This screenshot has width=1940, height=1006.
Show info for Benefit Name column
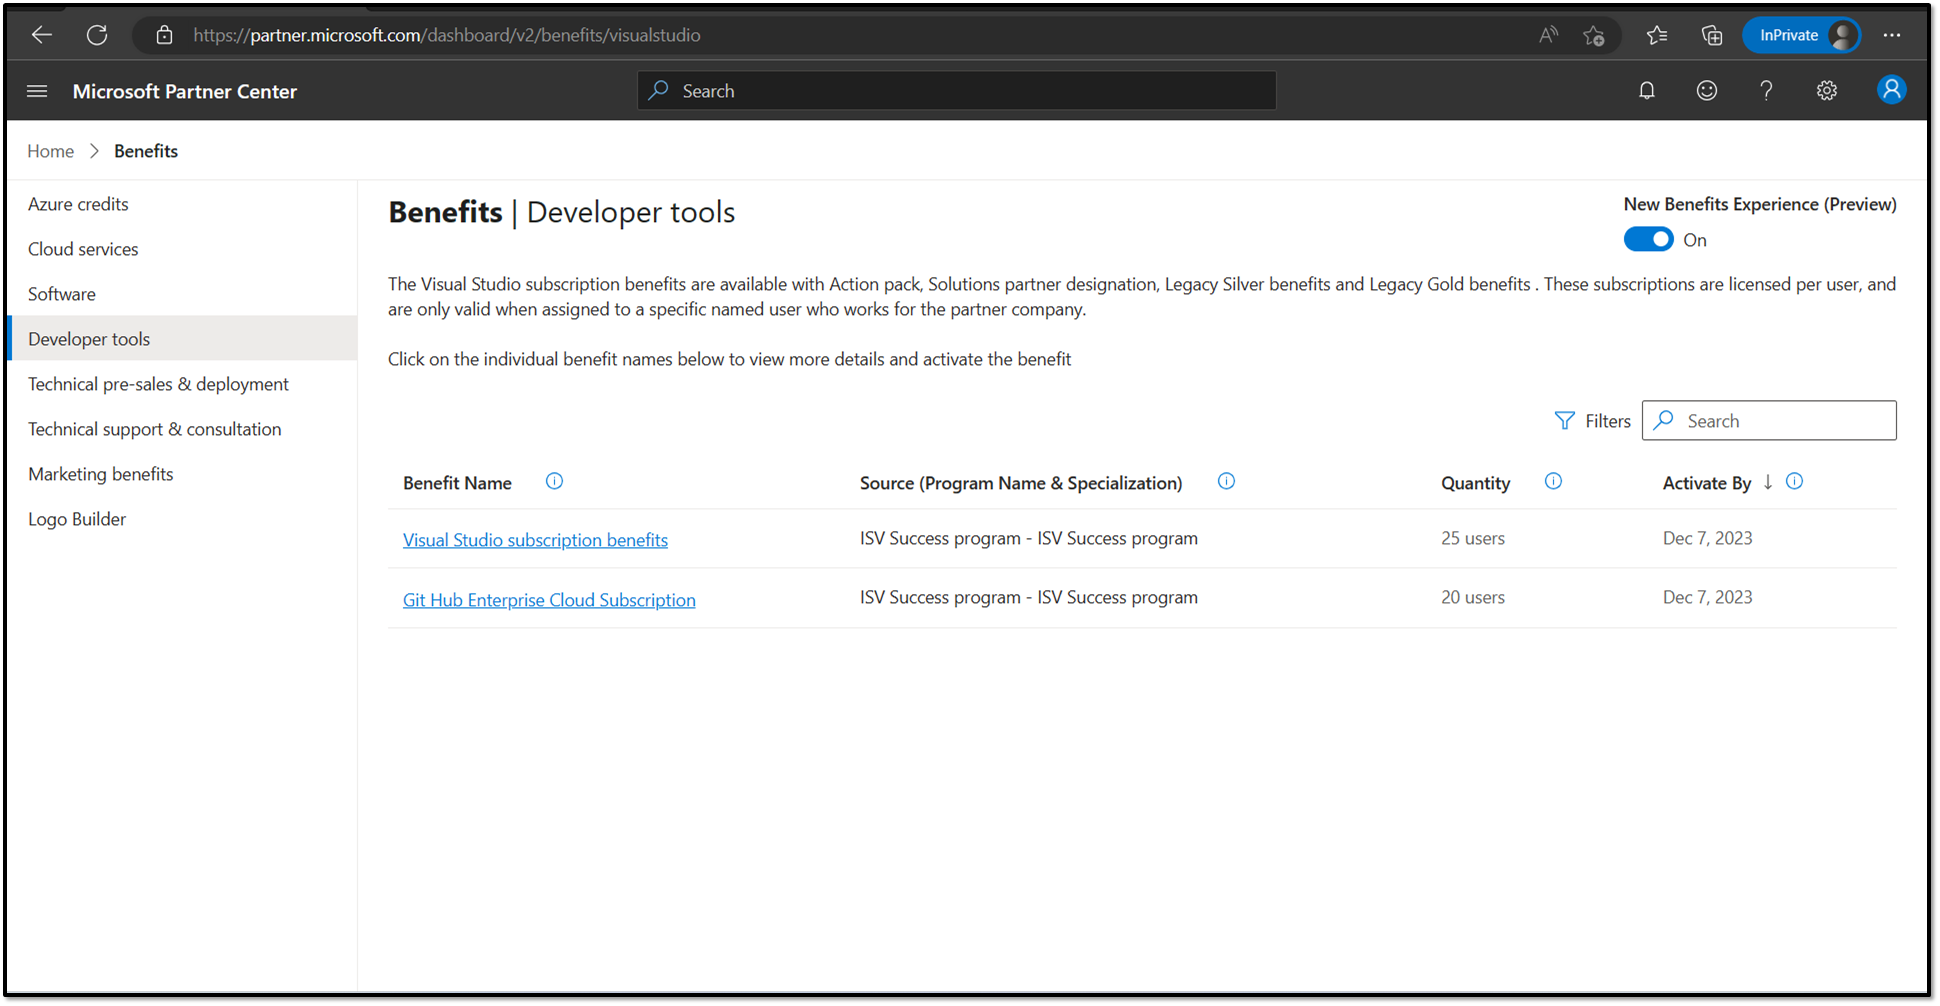[x=554, y=482]
